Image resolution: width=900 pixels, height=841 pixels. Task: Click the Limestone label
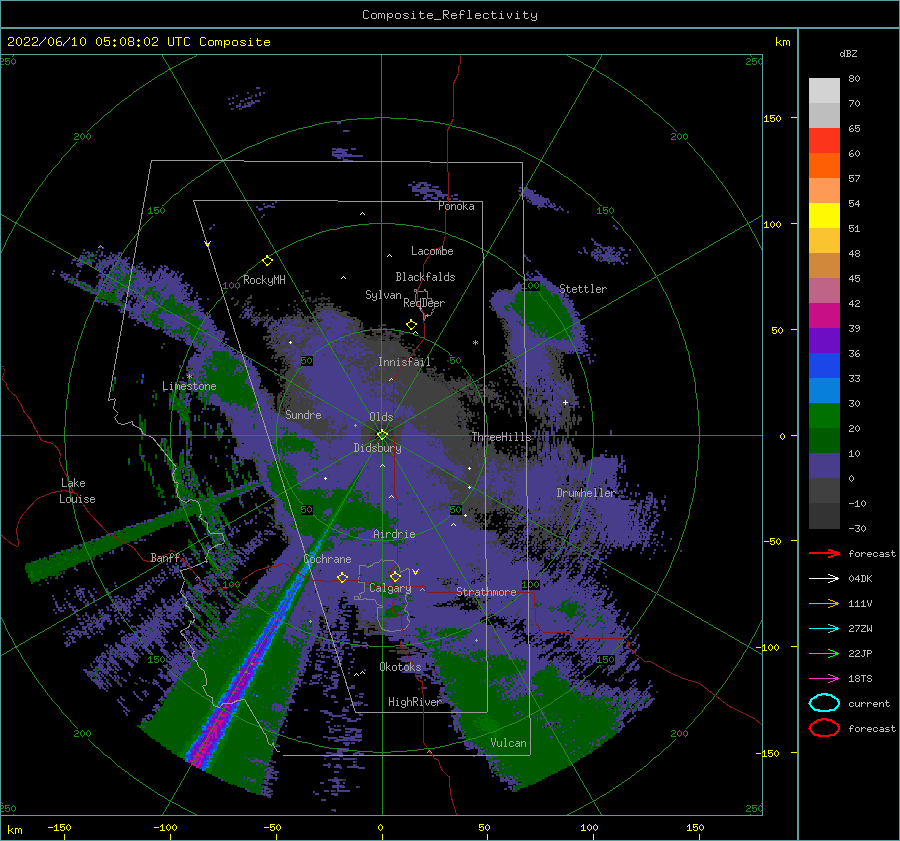(189, 386)
